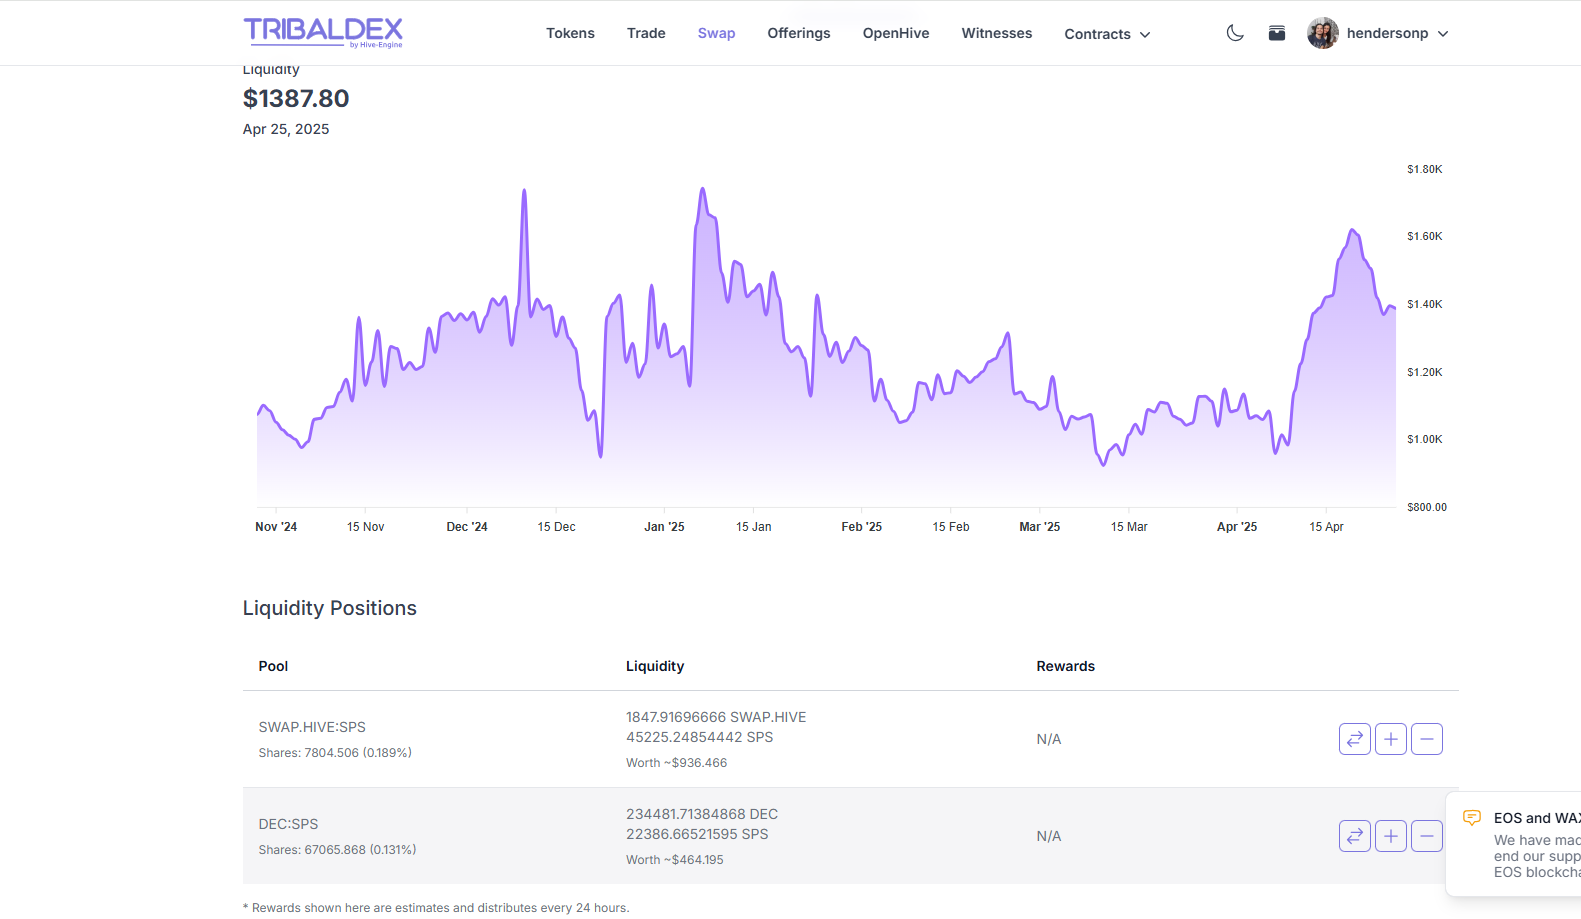Open the Tokens menu item
The width and height of the screenshot is (1581, 919).
click(x=570, y=33)
